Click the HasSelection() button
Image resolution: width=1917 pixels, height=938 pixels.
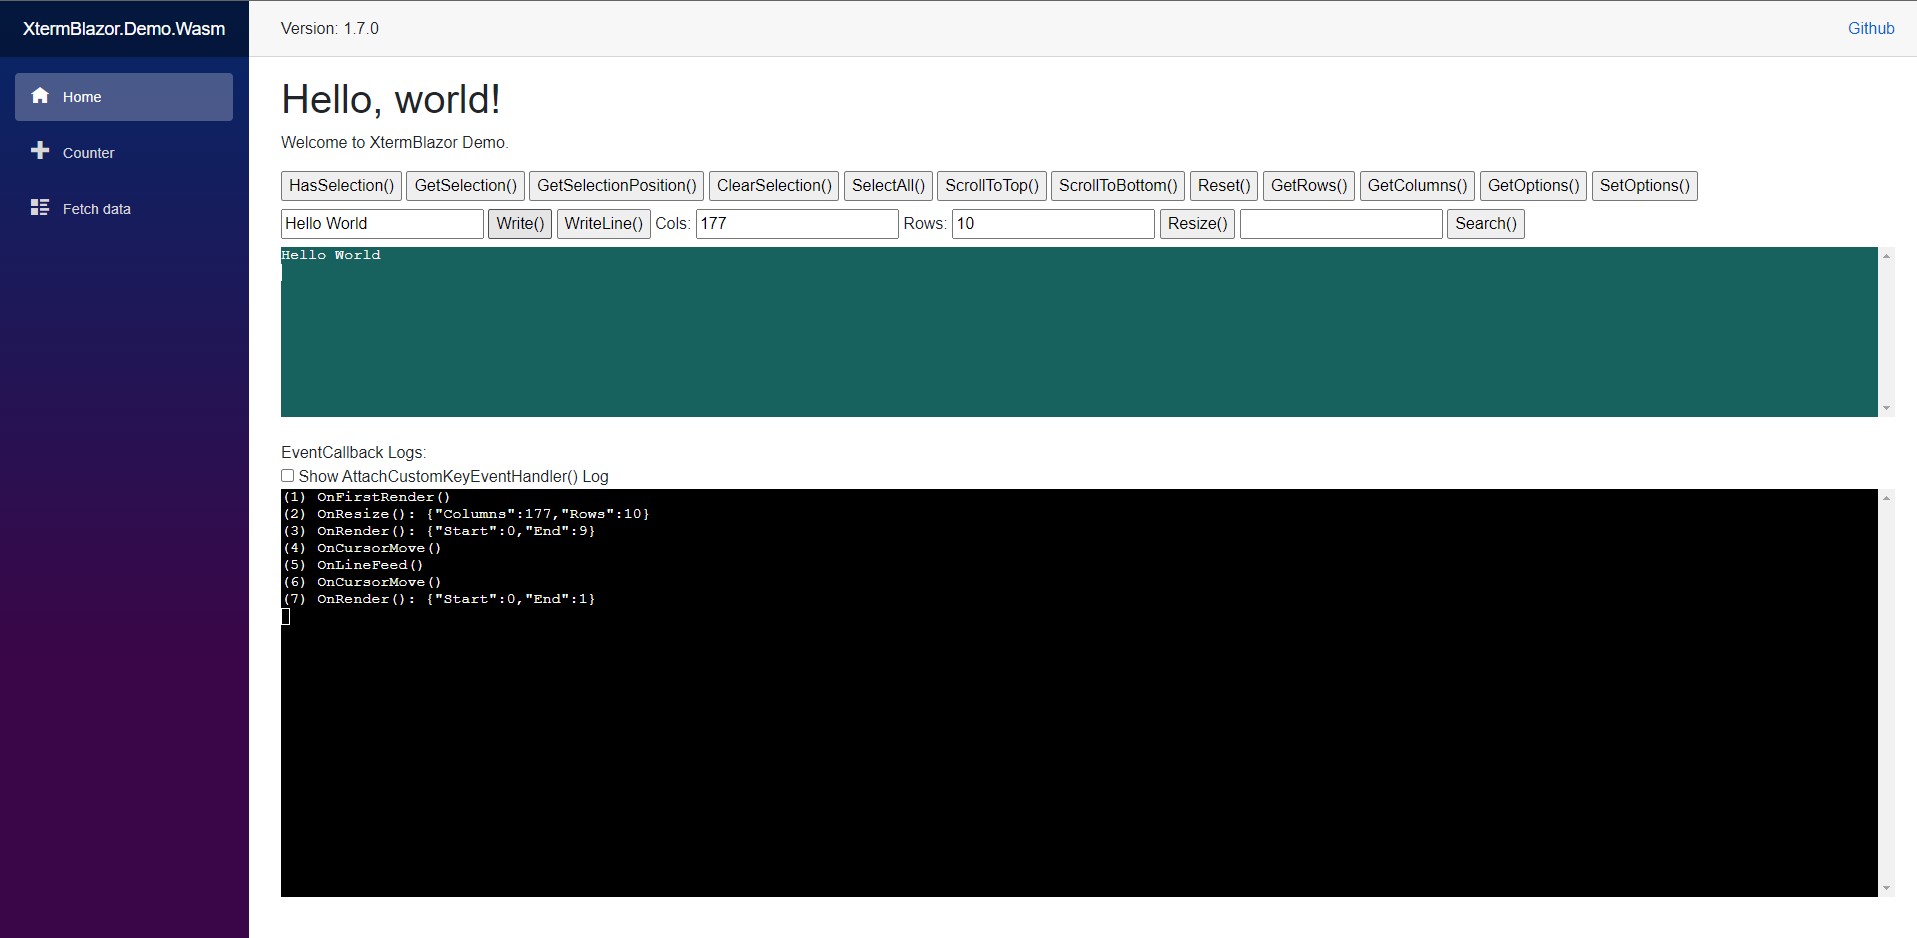[341, 186]
